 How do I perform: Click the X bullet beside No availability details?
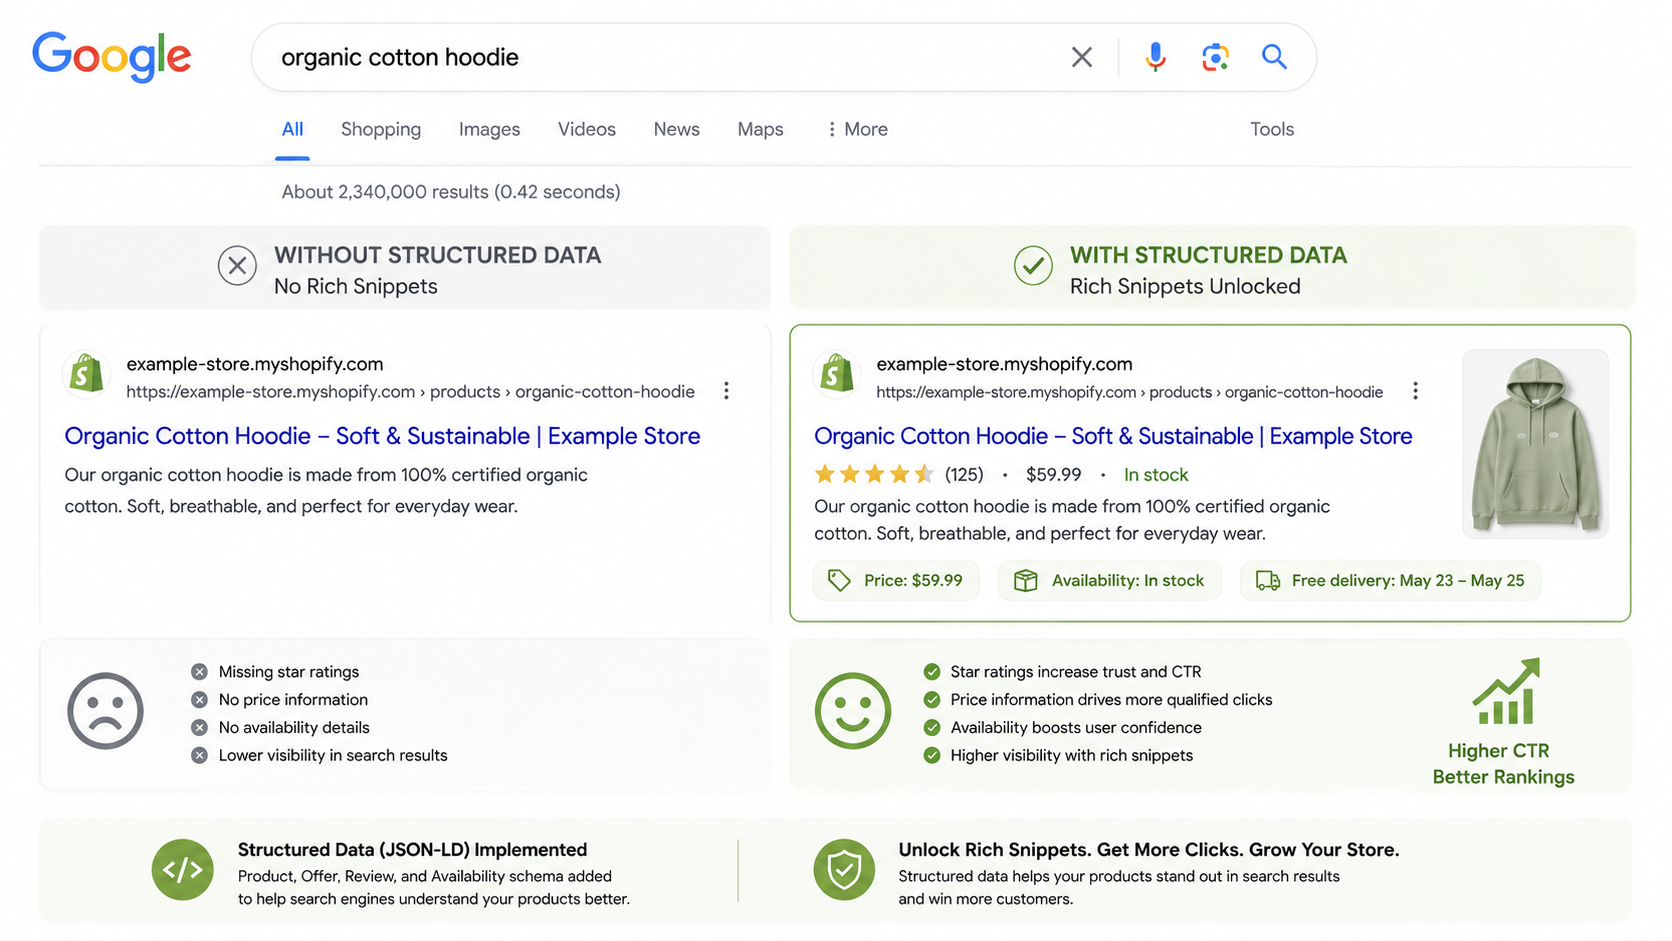pos(199,728)
